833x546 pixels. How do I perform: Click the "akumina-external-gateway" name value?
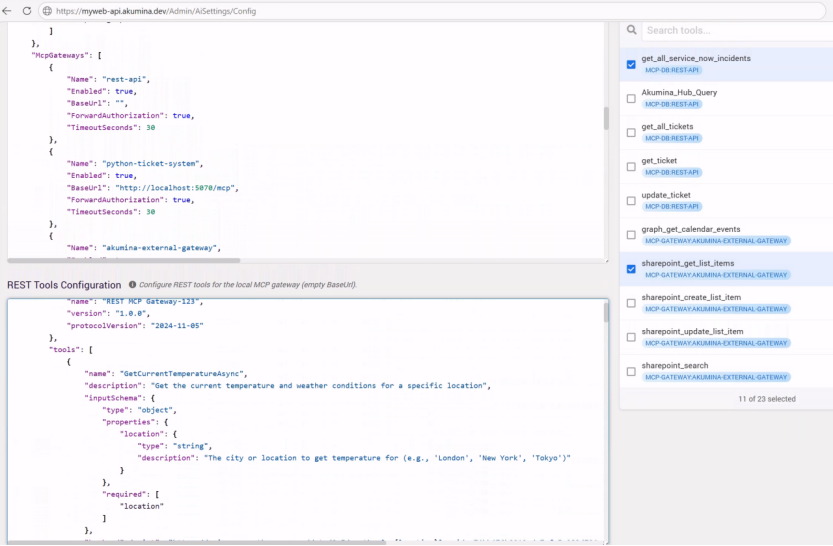click(159, 248)
